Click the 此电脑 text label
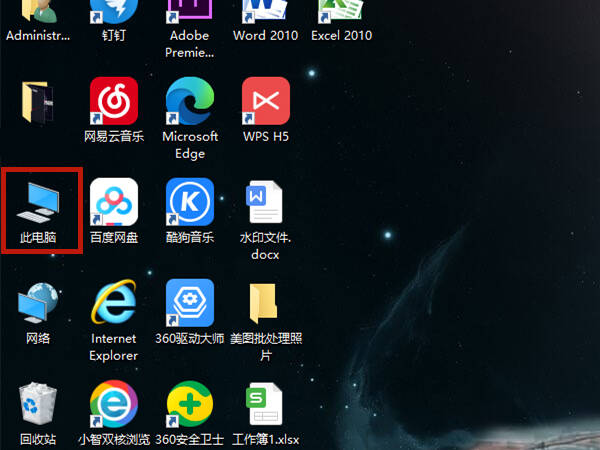Image resolution: width=600 pixels, height=450 pixels. 38,238
